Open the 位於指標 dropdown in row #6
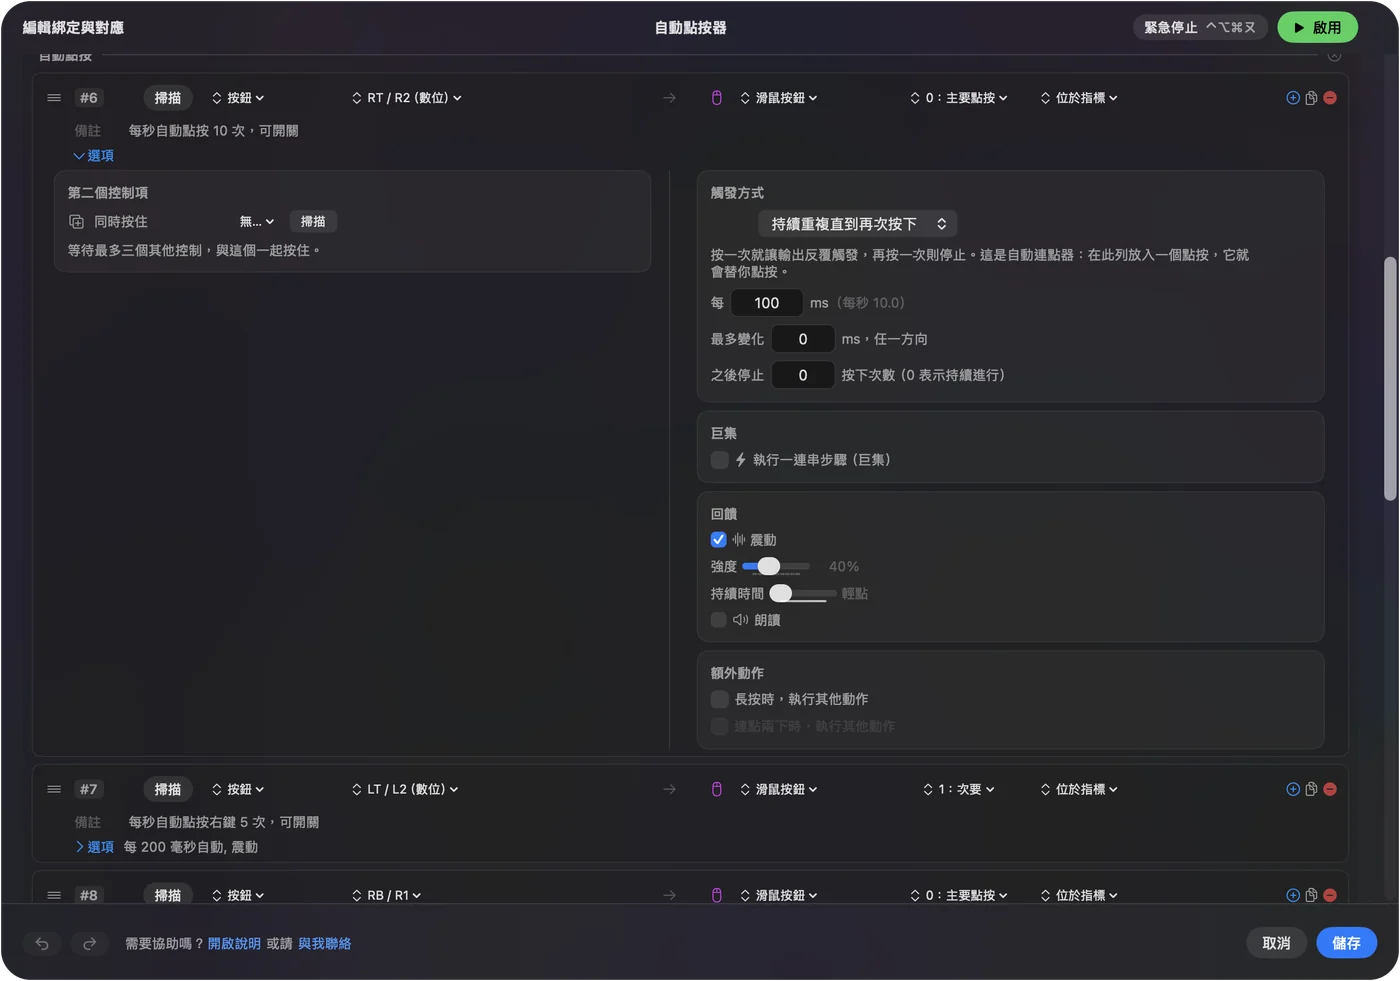The width and height of the screenshot is (1400, 981). click(x=1079, y=98)
